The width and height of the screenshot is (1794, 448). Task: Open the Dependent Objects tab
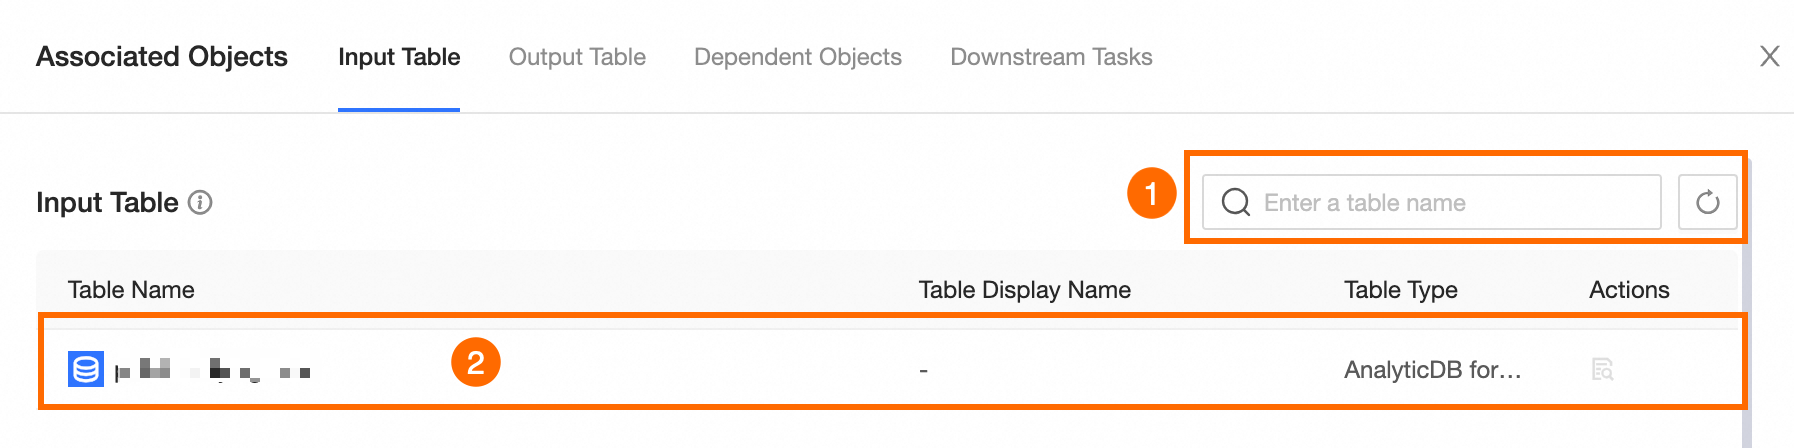point(797,57)
